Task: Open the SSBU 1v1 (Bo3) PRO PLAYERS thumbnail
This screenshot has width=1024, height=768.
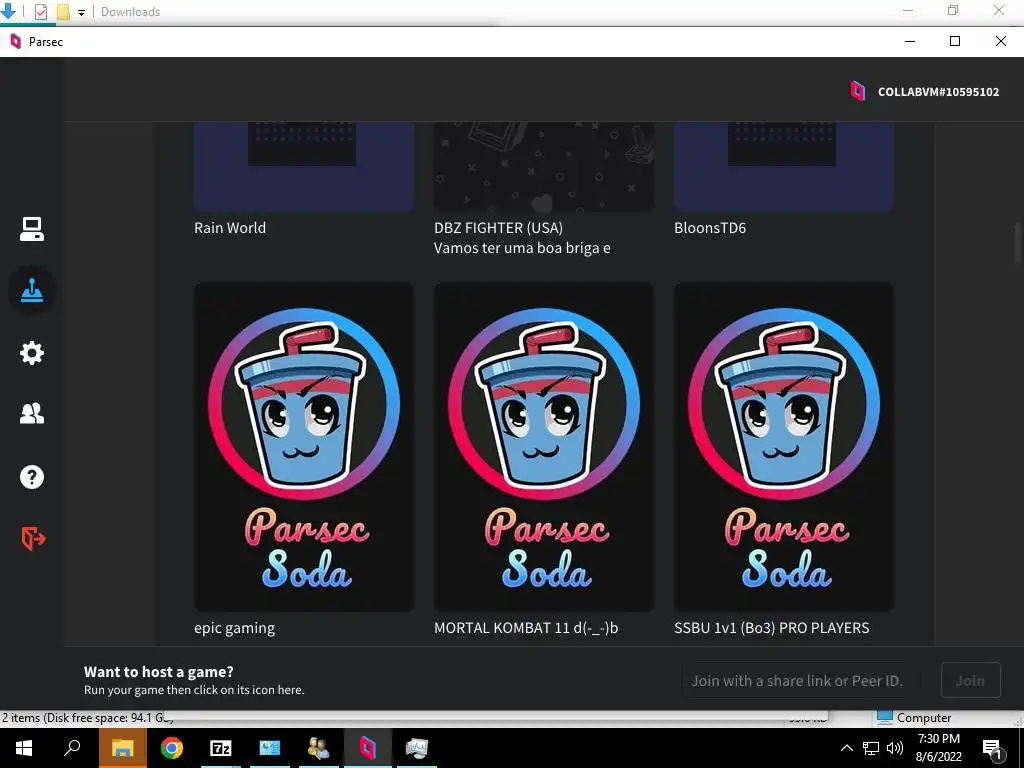Action: pyautogui.click(x=784, y=447)
